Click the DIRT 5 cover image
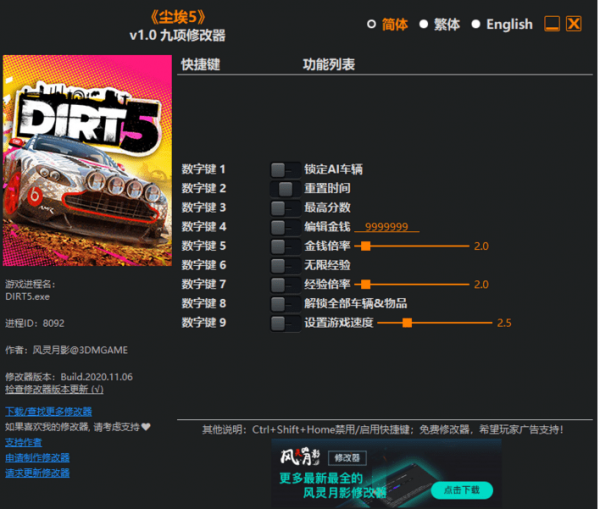Image resolution: width=600 pixels, height=509 pixels. coord(87,160)
